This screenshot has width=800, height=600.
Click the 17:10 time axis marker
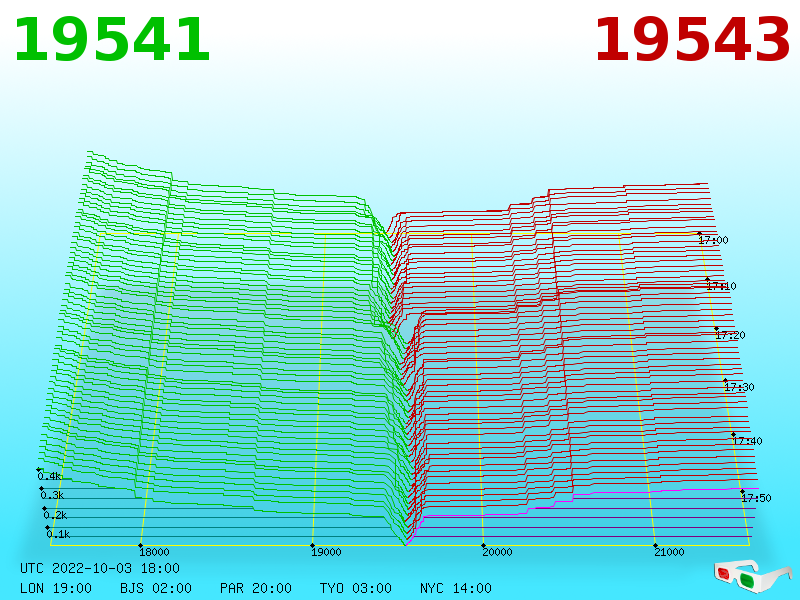coord(721,286)
